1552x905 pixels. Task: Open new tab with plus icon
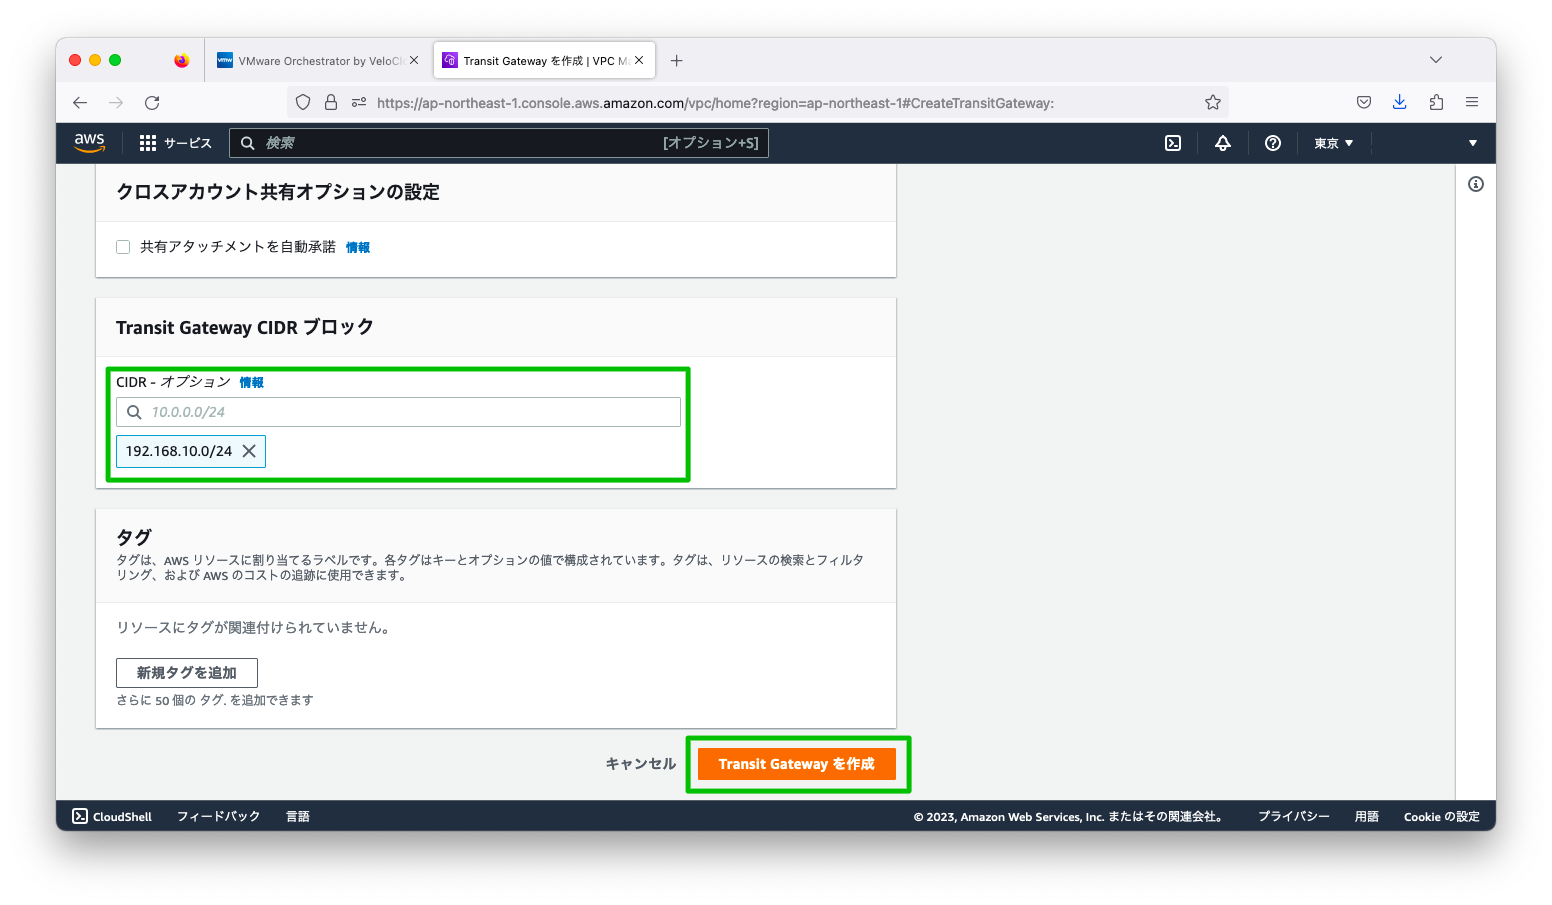676,60
